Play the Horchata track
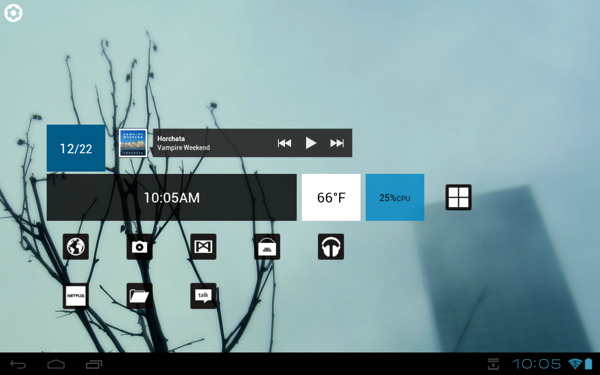Screen dimensions: 600x375 tap(311, 143)
